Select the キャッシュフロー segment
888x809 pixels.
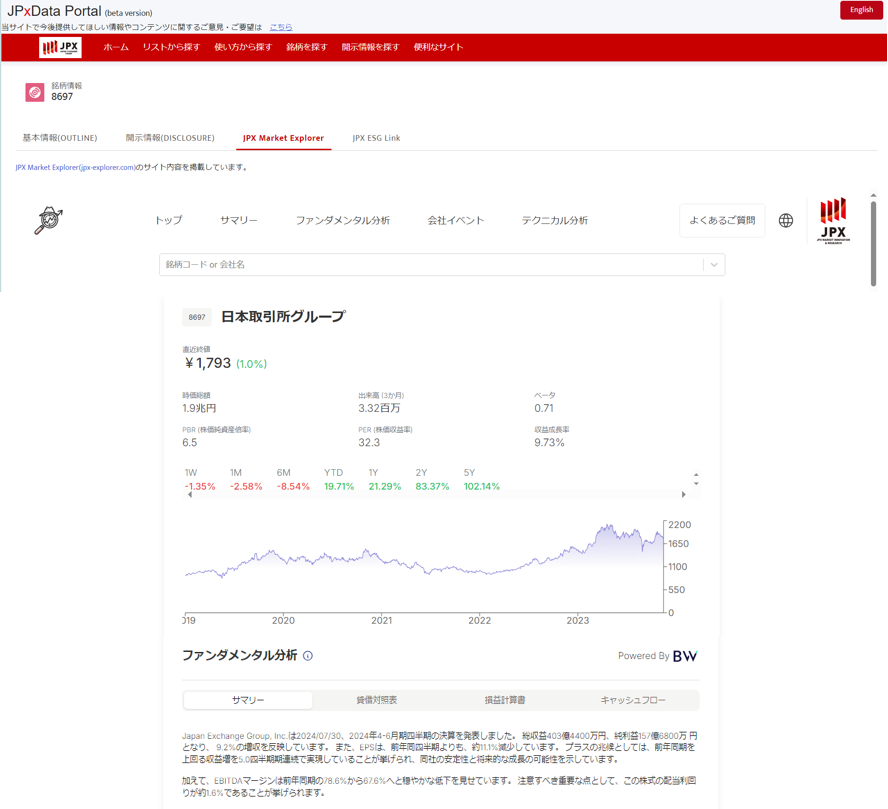click(x=633, y=700)
